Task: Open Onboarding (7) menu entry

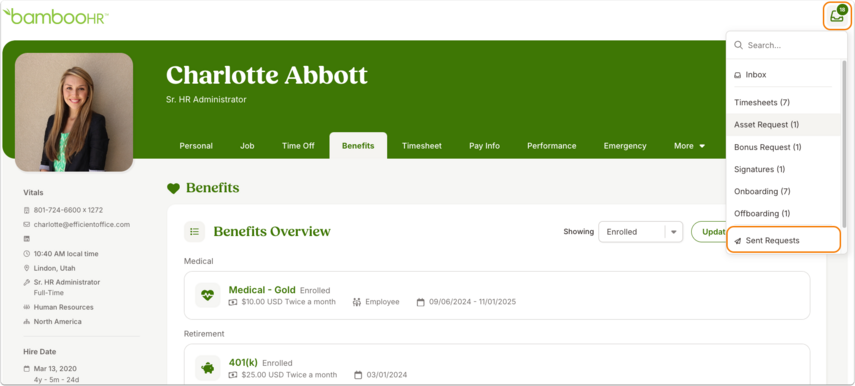Action: click(x=784, y=191)
